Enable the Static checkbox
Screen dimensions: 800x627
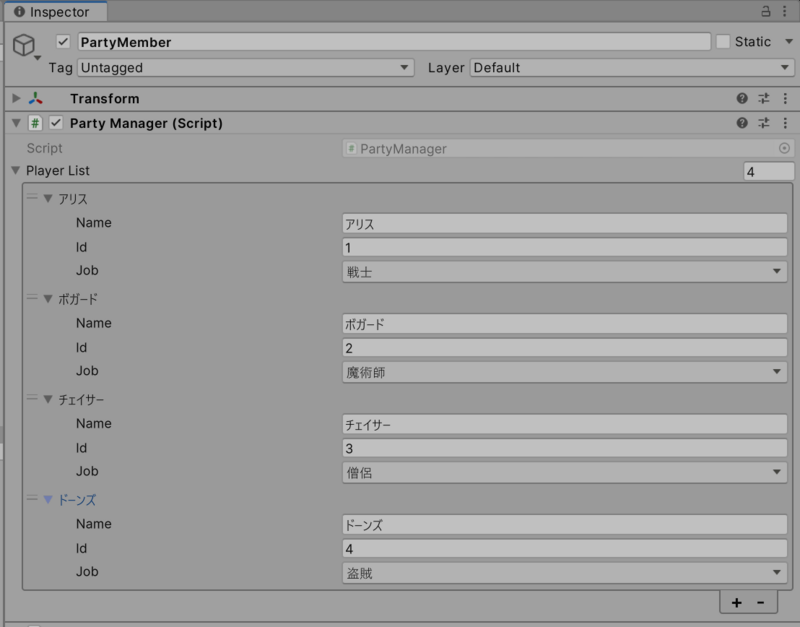723,42
